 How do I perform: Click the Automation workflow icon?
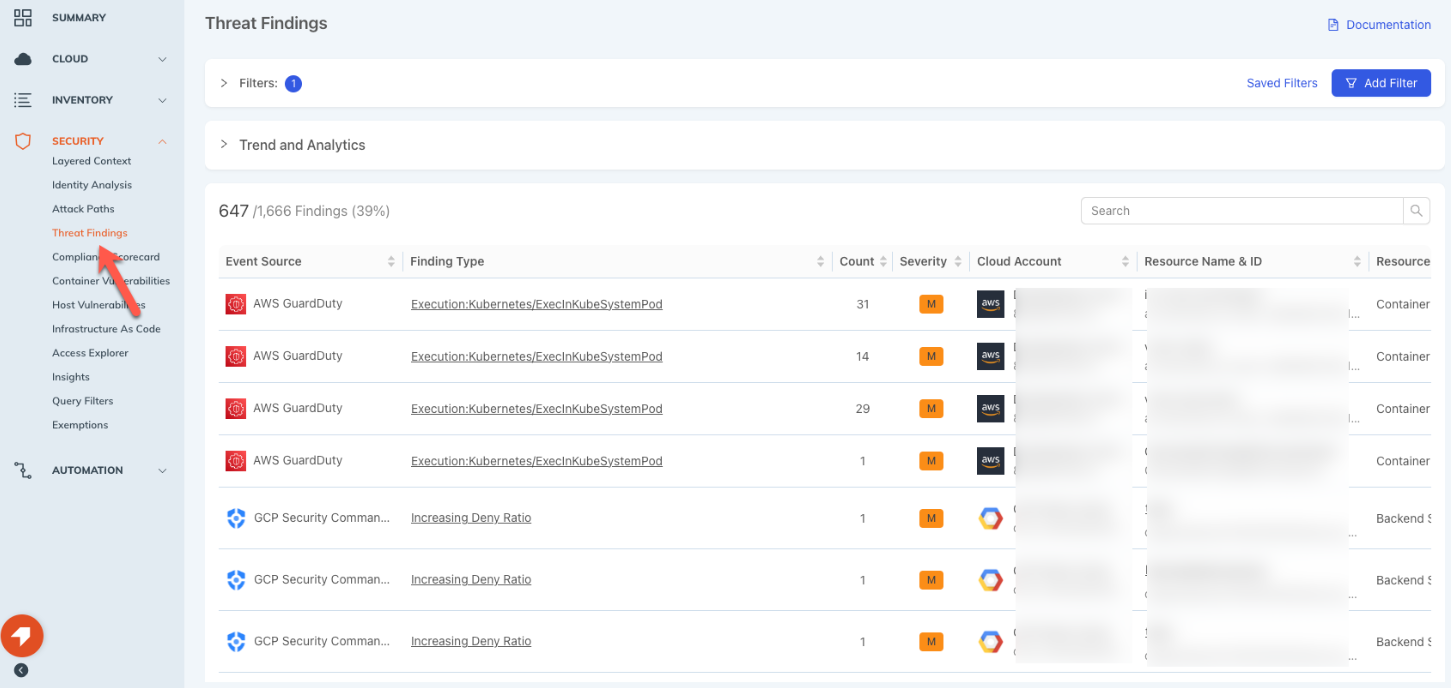click(22, 470)
